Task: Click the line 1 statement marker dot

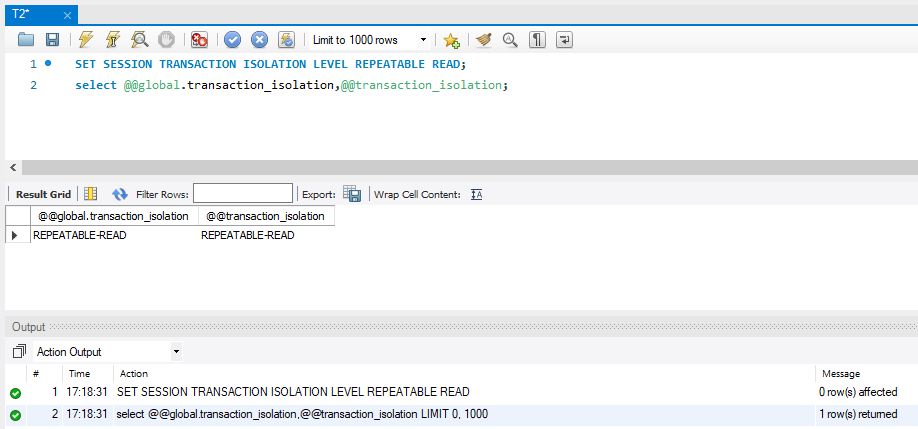Action: [x=48, y=63]
